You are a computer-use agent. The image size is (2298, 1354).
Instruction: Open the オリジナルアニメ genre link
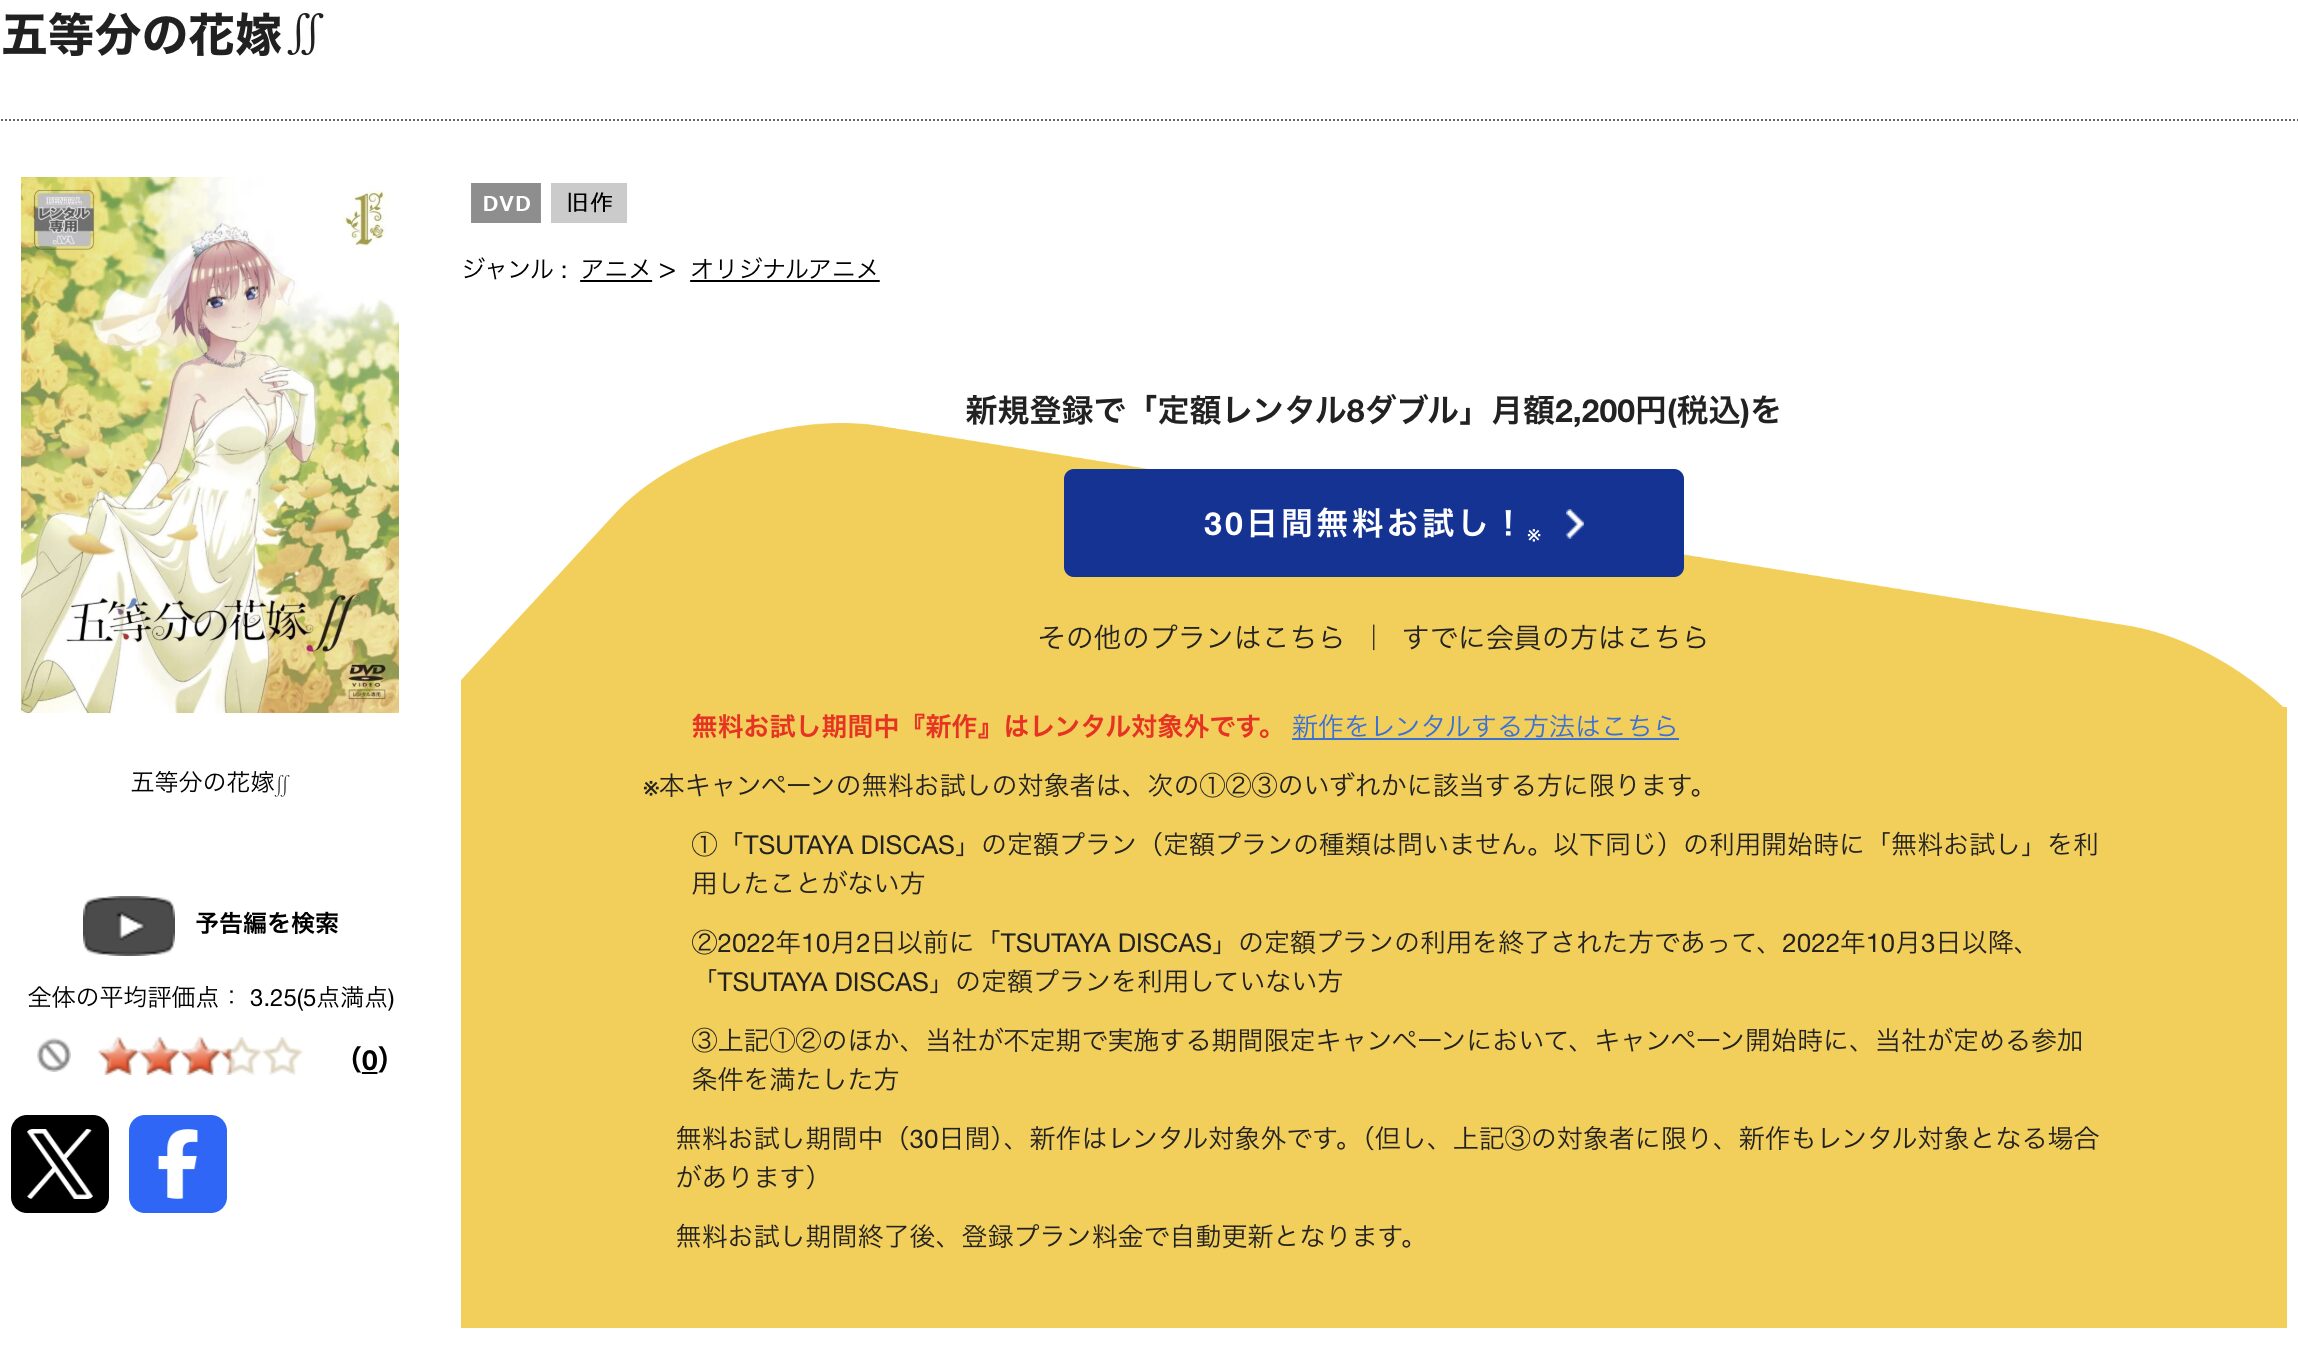click(x=785, y=269)
